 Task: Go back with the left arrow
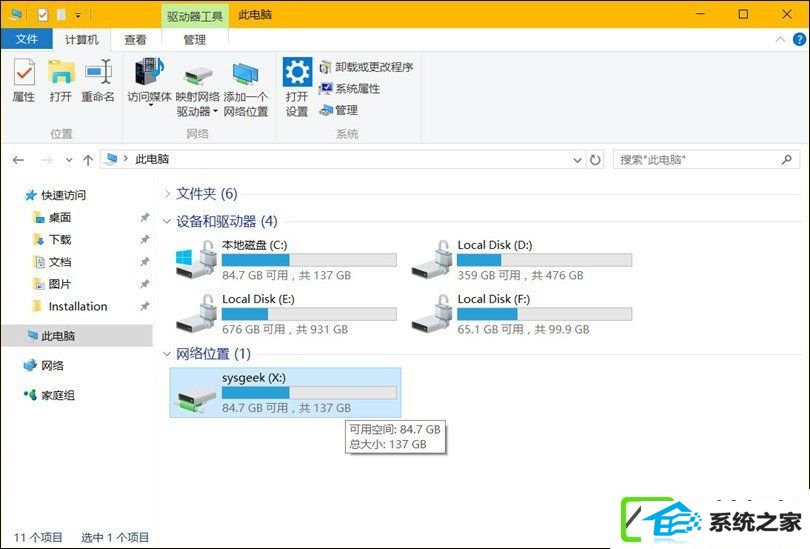(x=19, y=160)
